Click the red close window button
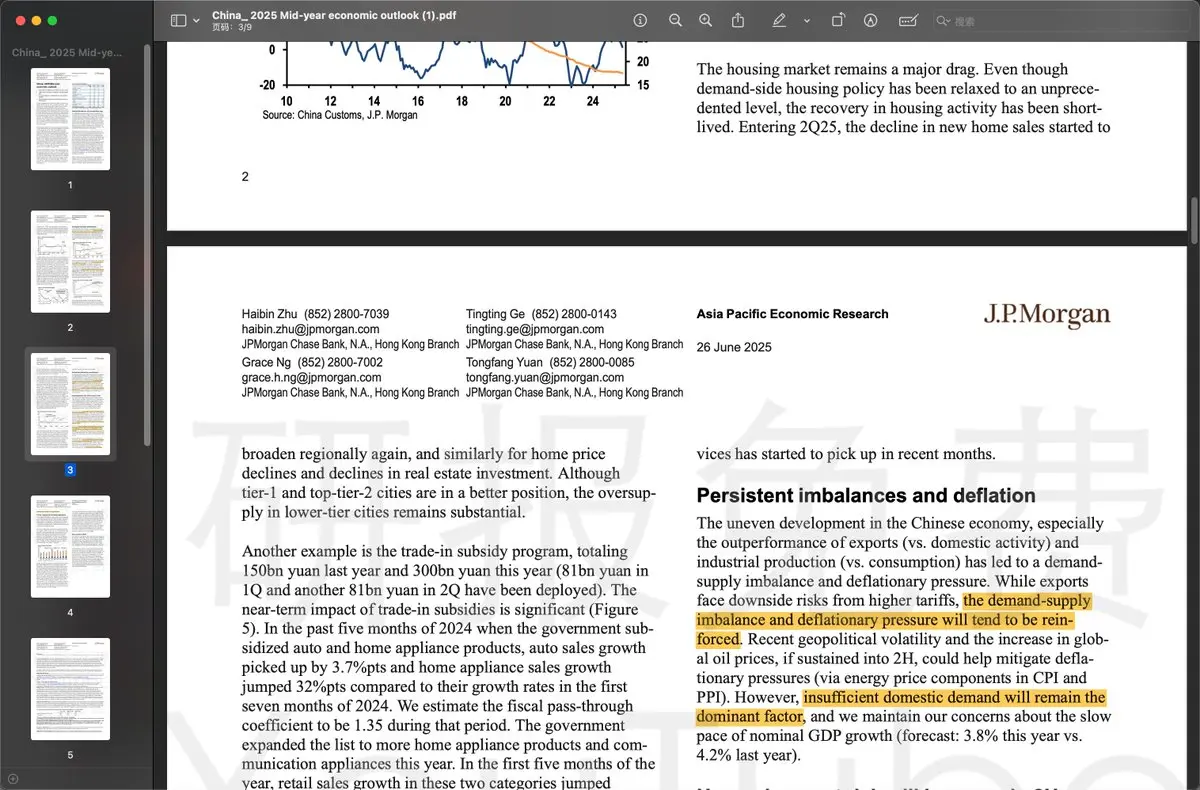The image size is (1200, 790). click(18, 20)
